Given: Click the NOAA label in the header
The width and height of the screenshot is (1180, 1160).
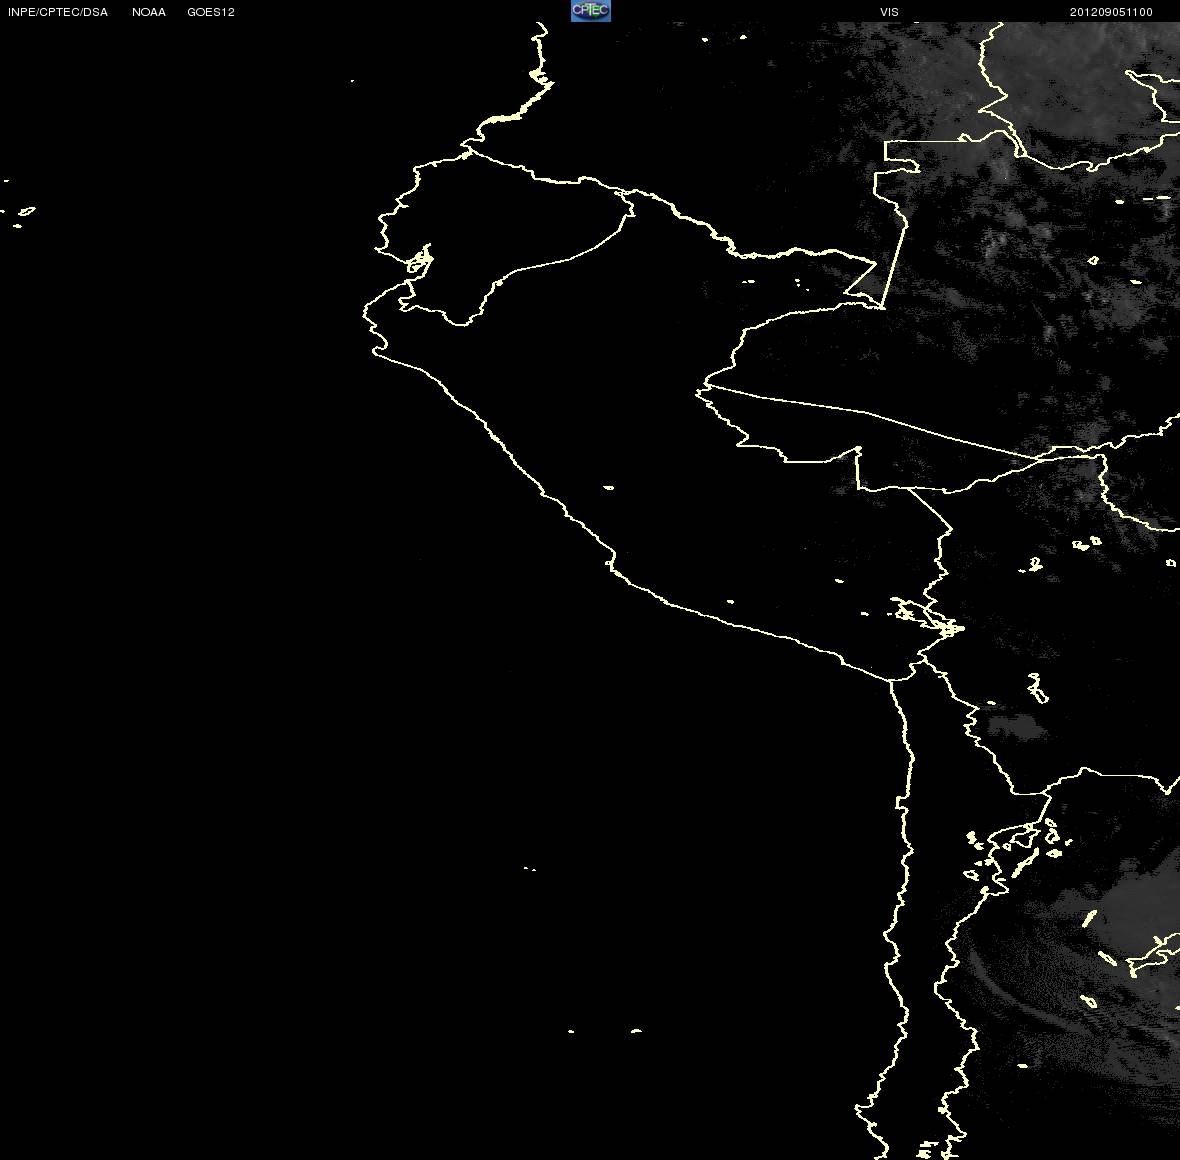Looking at the screenshot, I should point(149,12).
